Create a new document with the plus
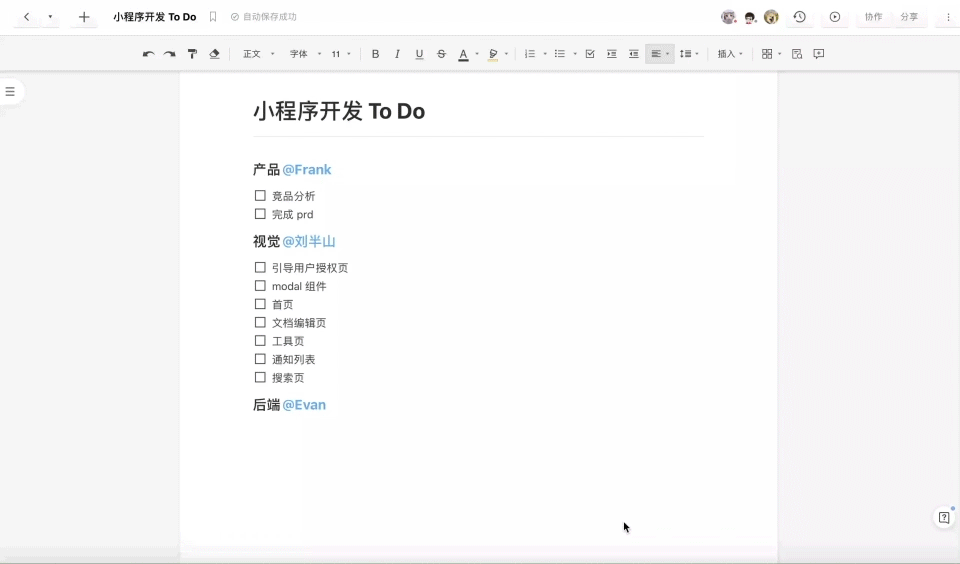960x564 pixels. click(x=84, y=17)
